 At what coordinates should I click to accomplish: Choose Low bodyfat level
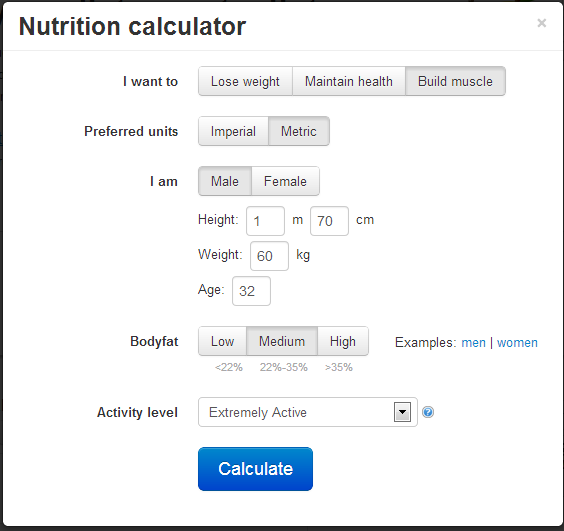pyautogui.click(x=222, y=341)
